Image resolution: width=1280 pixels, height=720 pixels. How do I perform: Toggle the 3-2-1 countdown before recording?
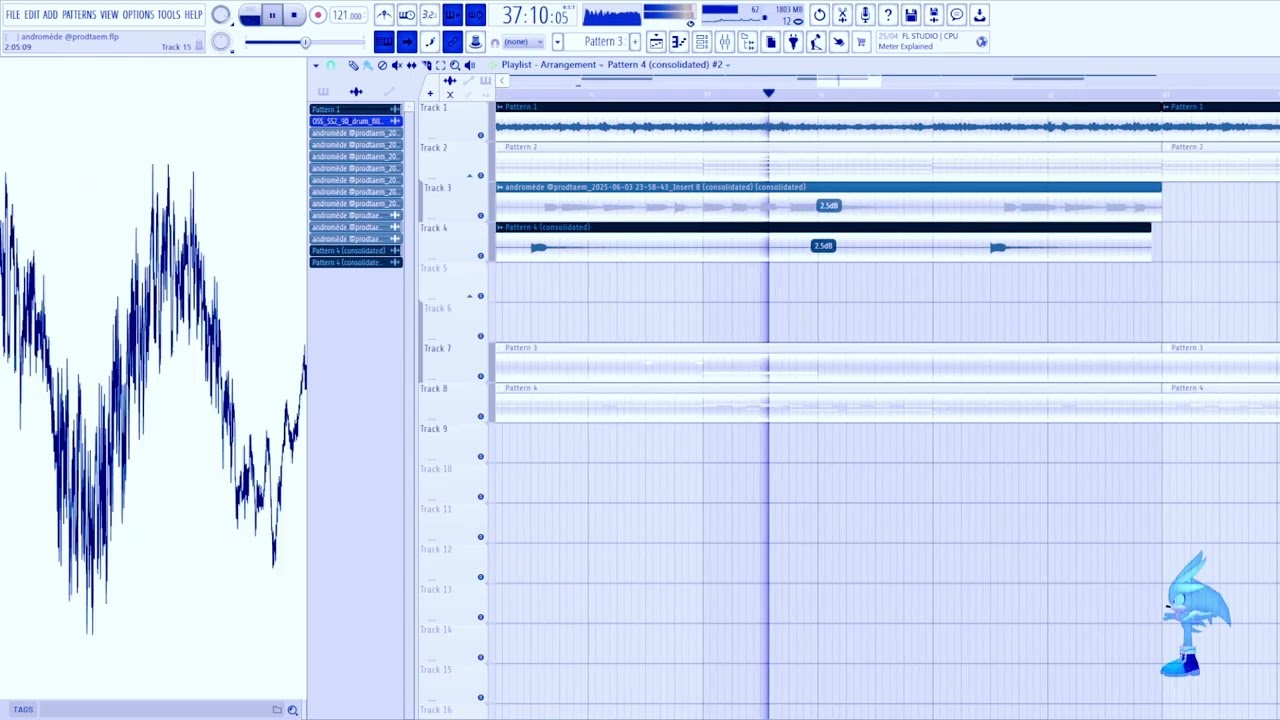tap(429, 14)
